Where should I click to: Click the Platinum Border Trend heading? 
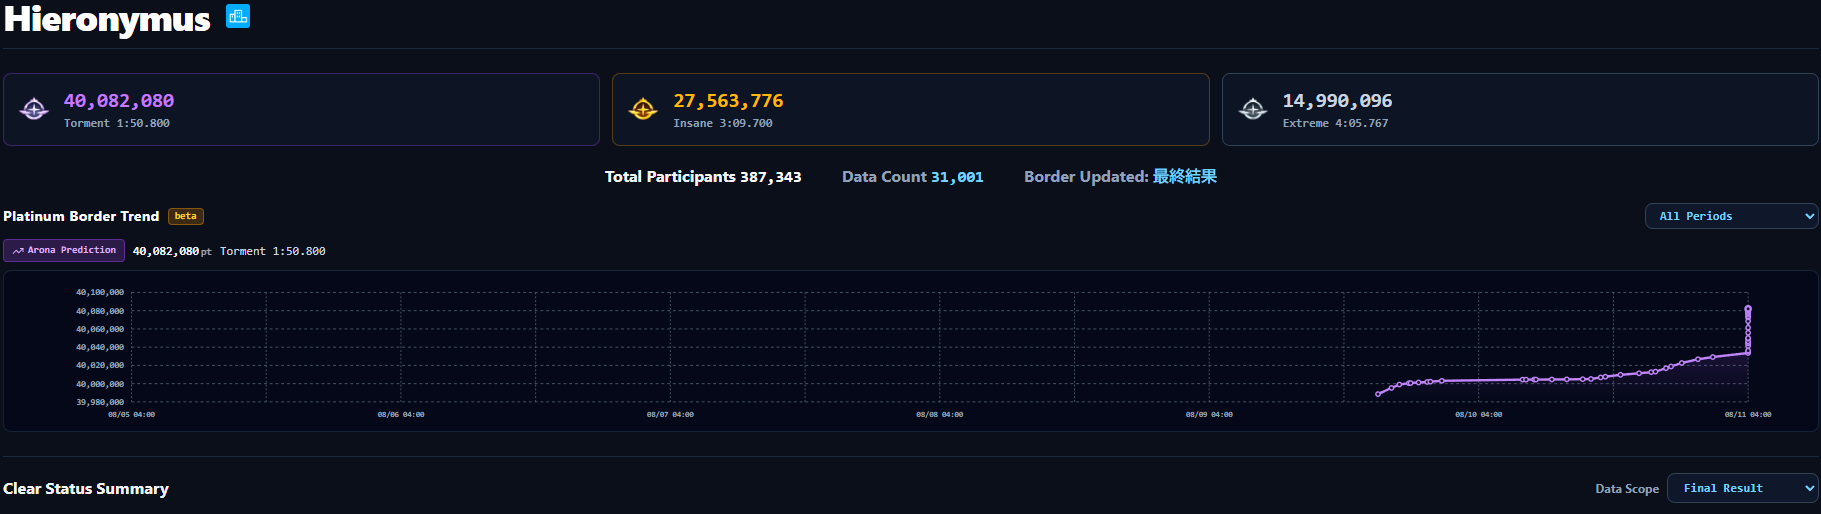pyautogui.click(x=81, y=216)
